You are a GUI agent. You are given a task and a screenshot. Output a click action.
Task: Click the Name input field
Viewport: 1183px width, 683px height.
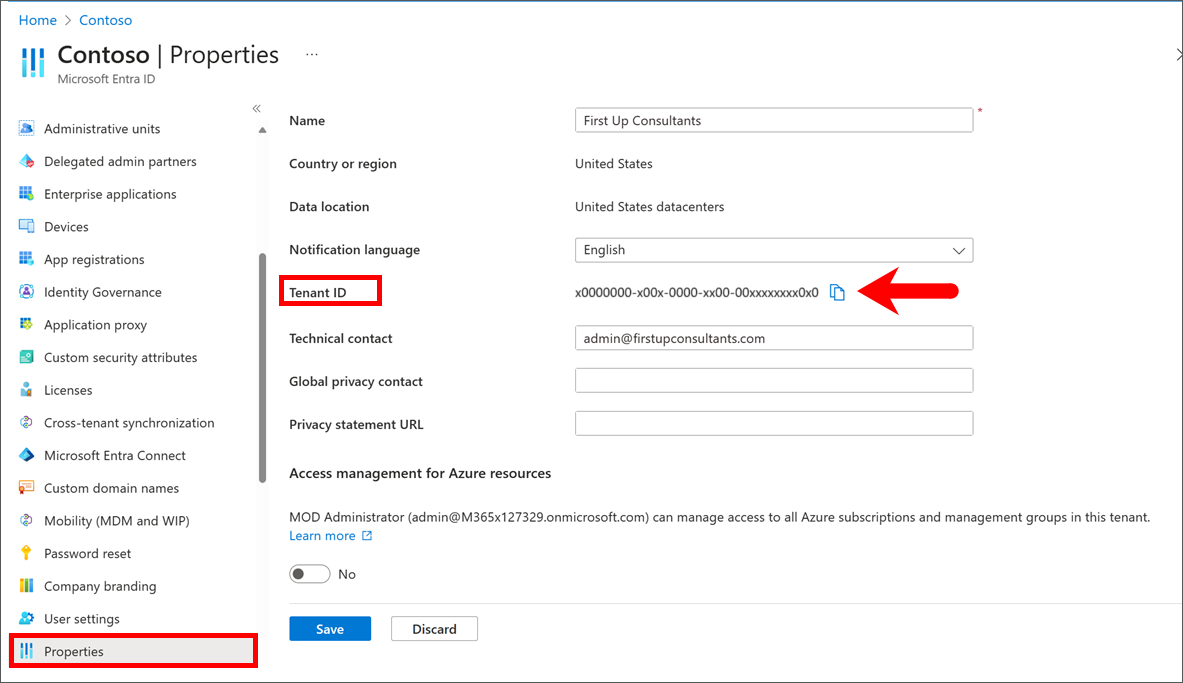(x=774, y=120)
